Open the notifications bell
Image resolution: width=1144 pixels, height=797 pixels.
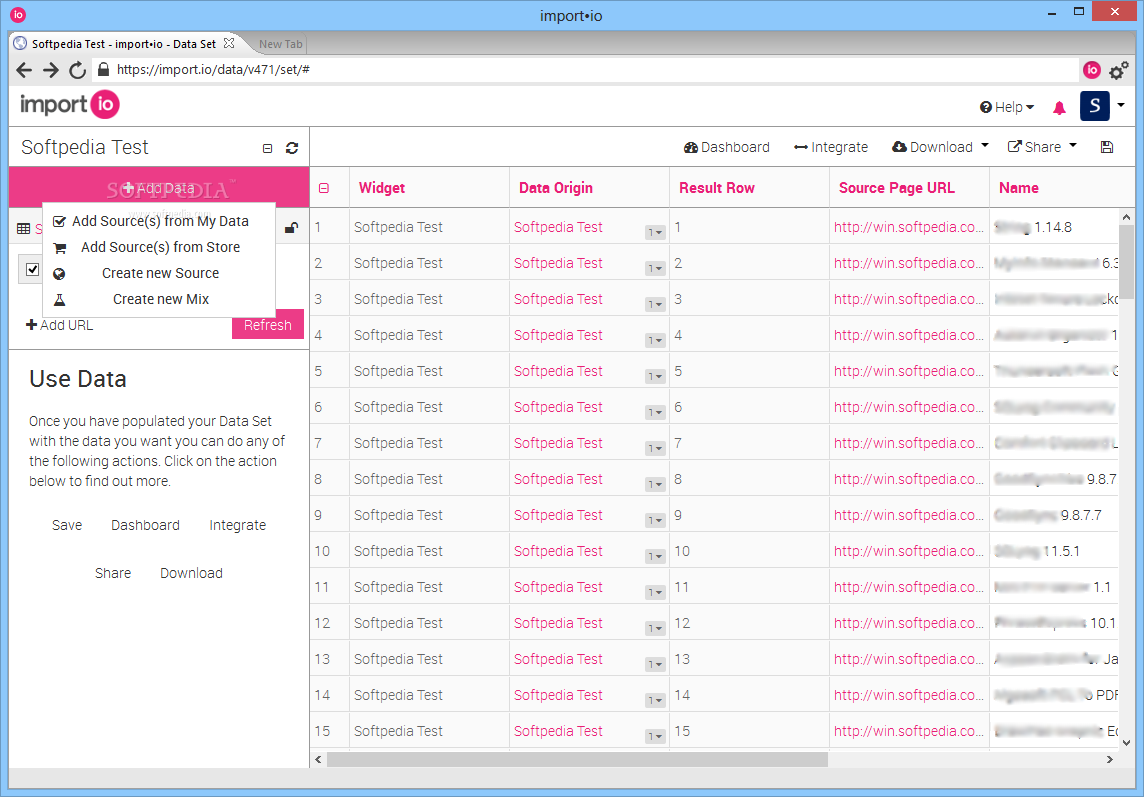[1059, 108]
